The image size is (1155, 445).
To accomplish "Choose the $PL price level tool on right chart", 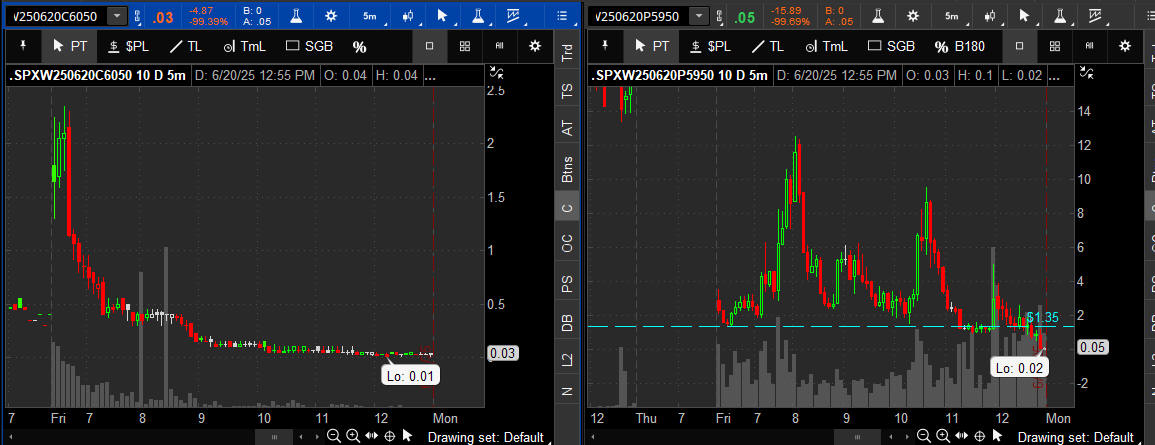I will [x=711, y=46].
